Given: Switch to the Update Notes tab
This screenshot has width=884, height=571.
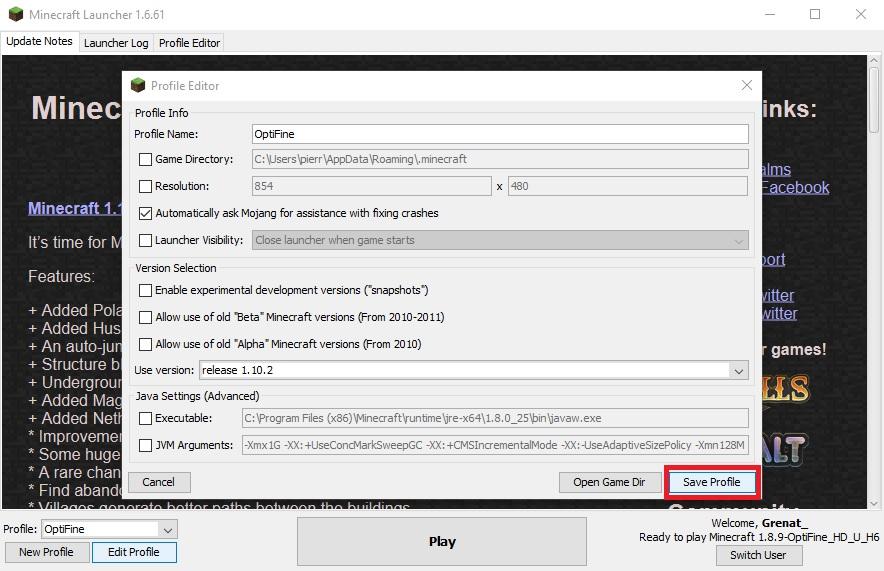Looking at the screenshot, I should [39, 42].
